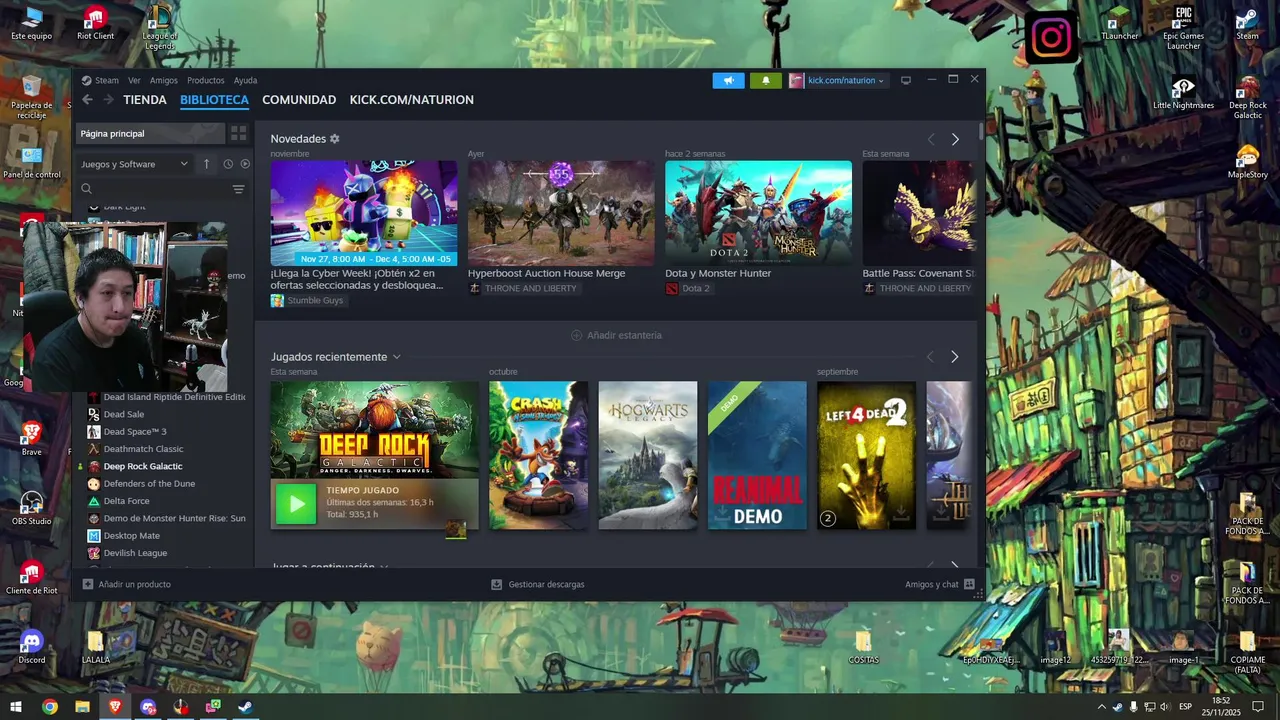Go back with the Steam back arrow
Viewport: 1280px width, 720px height.
(x=87, y=100)
